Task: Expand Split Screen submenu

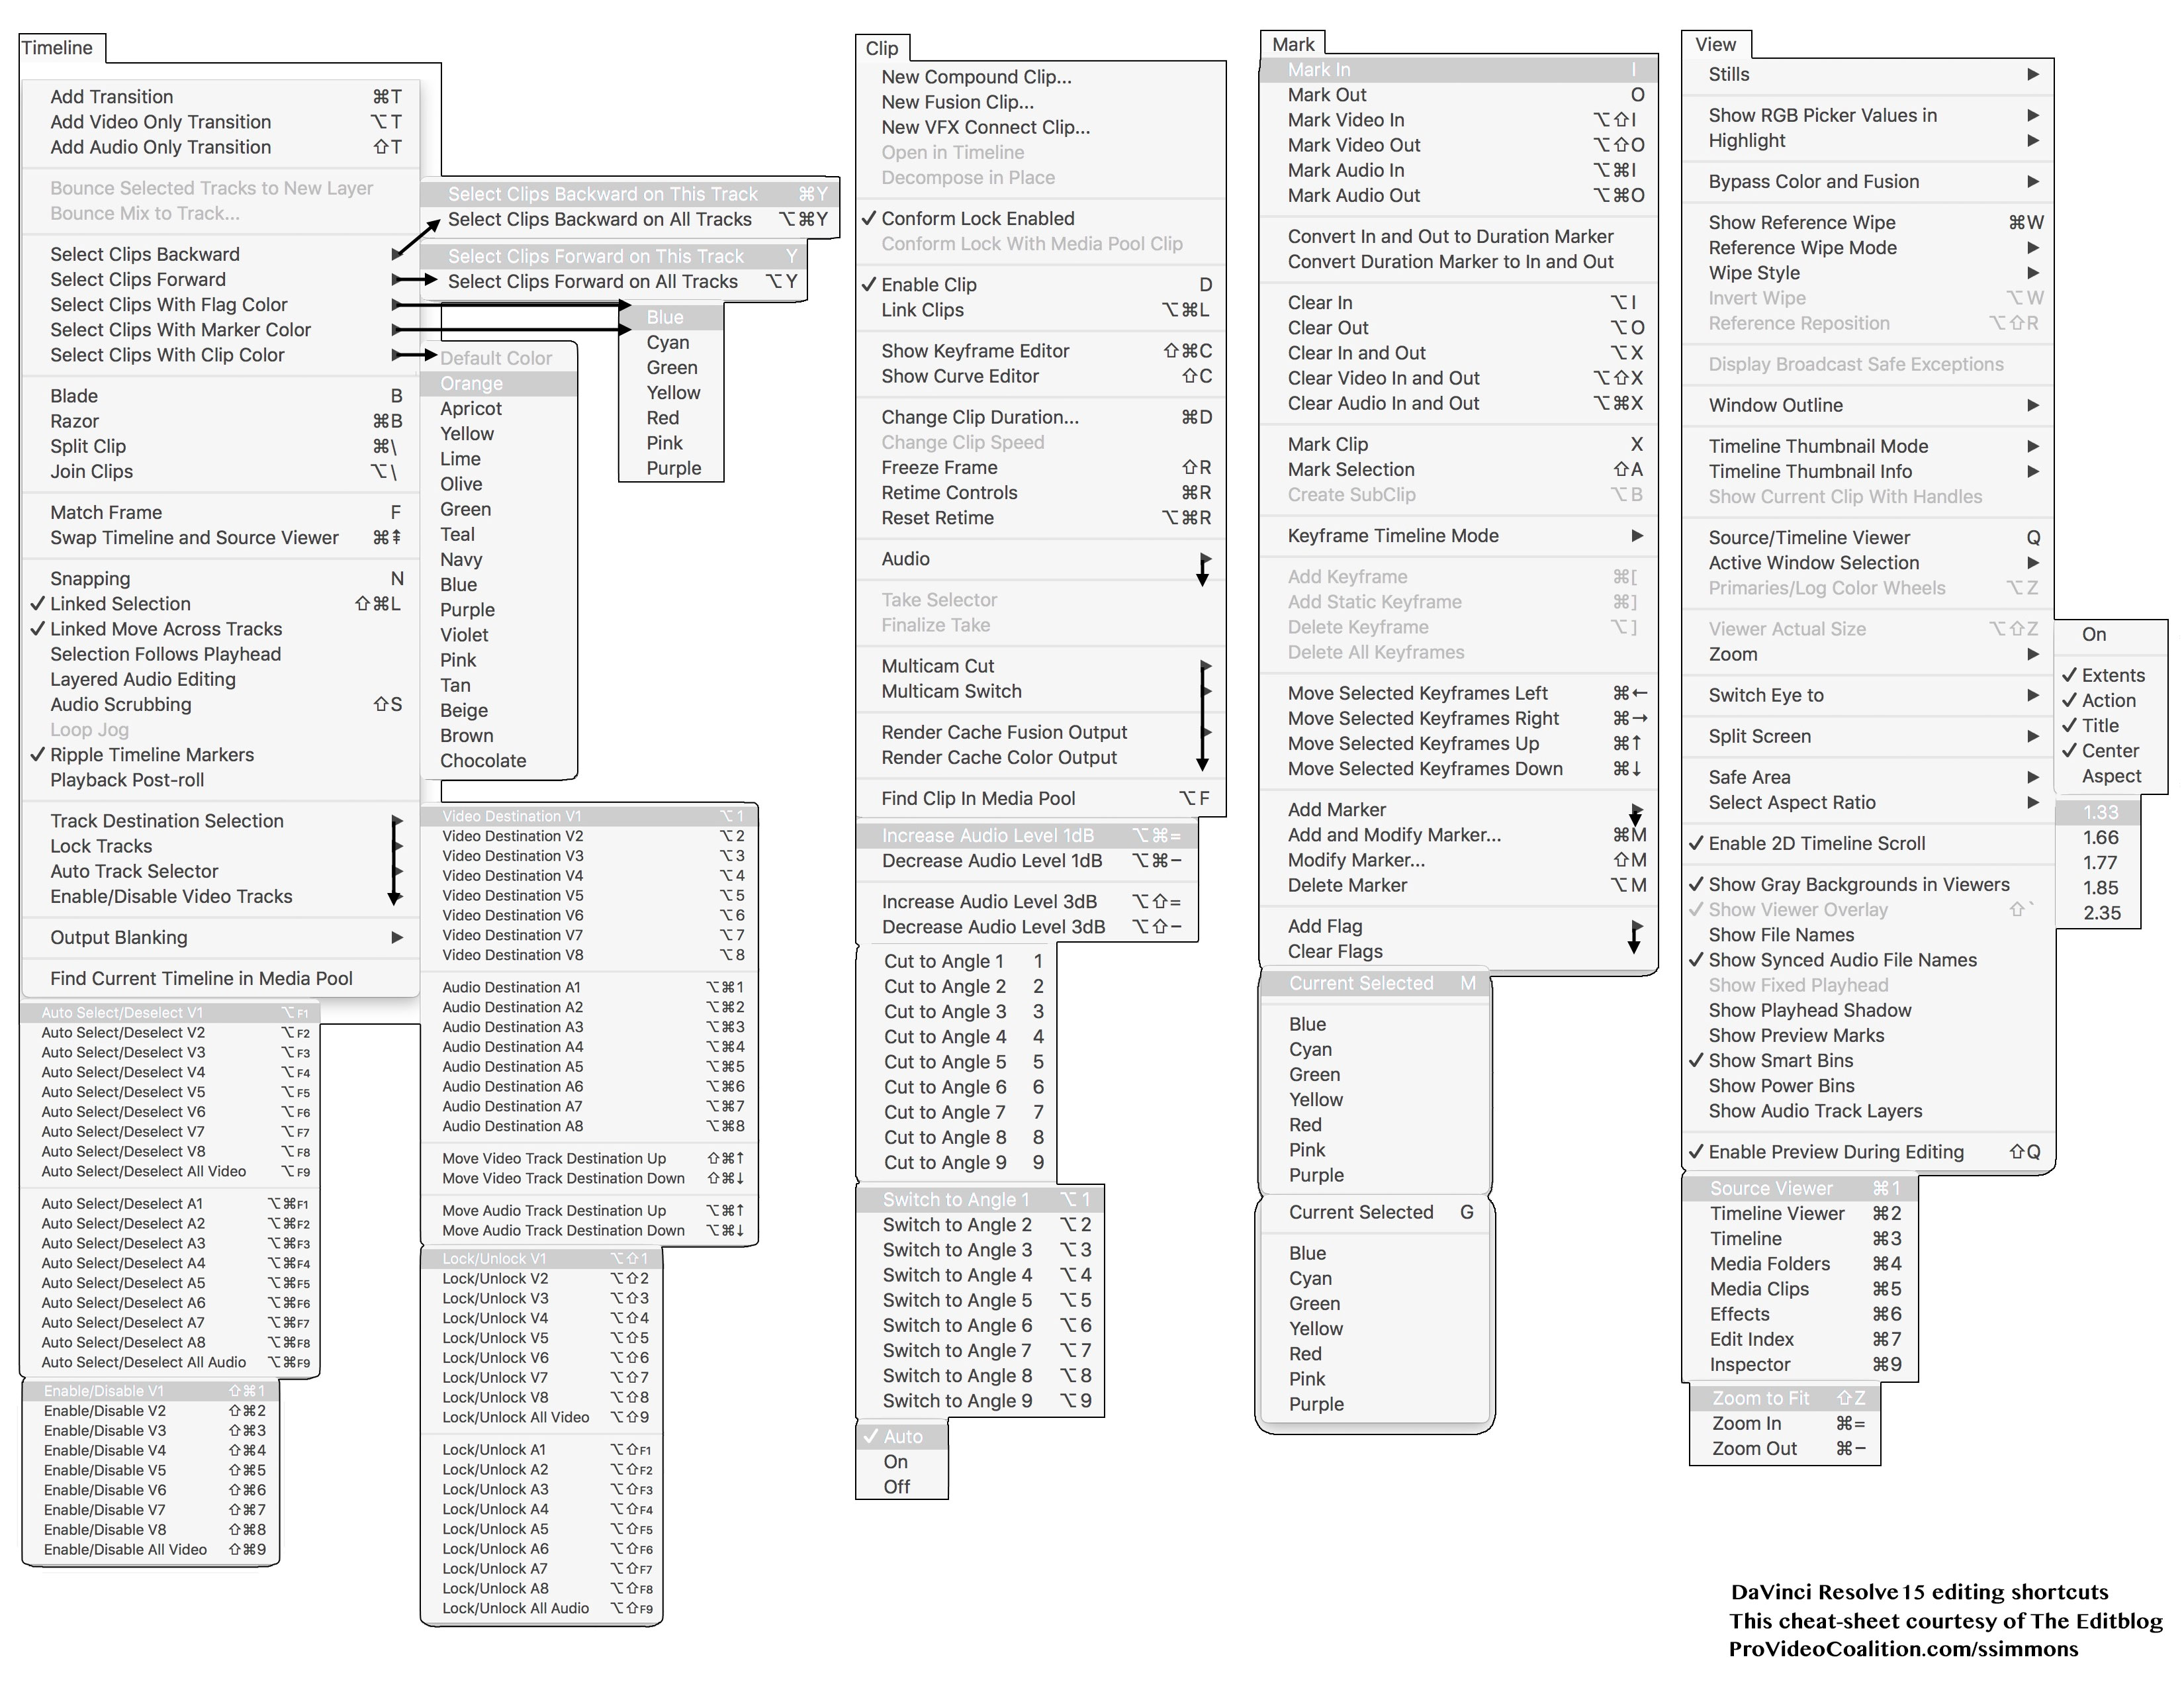Action: click(1868, 736)
